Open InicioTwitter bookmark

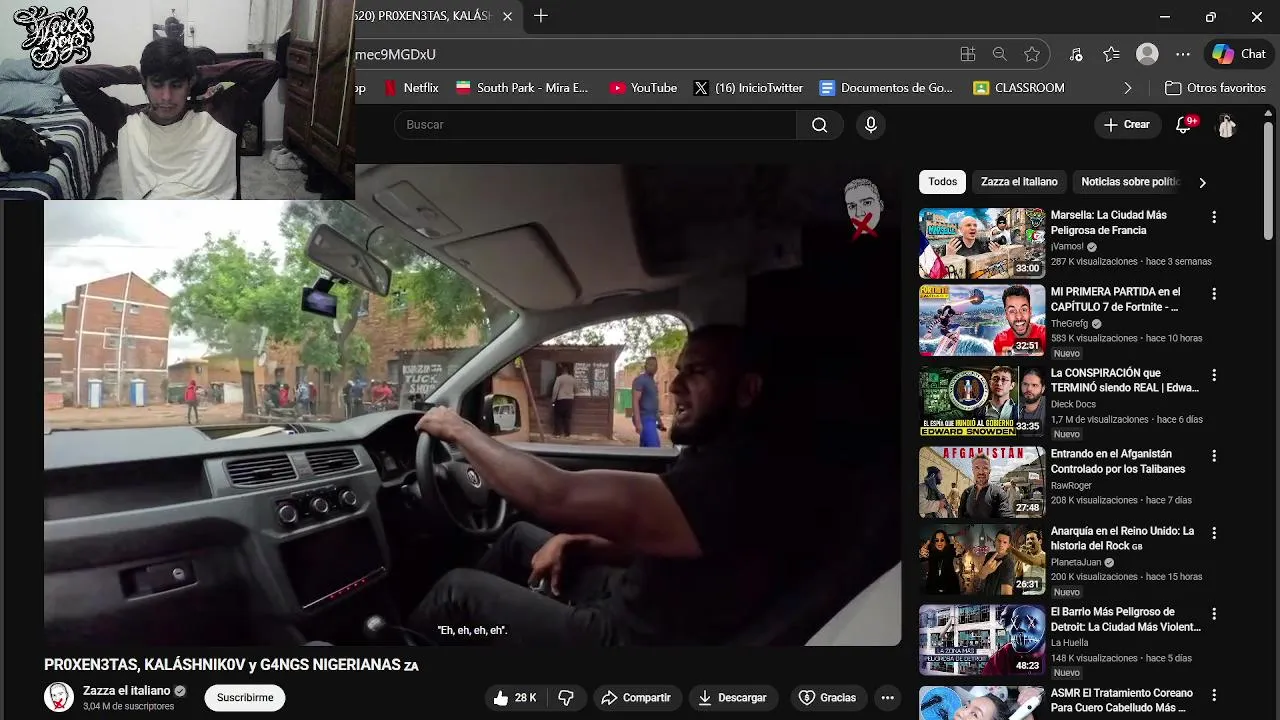748,88
